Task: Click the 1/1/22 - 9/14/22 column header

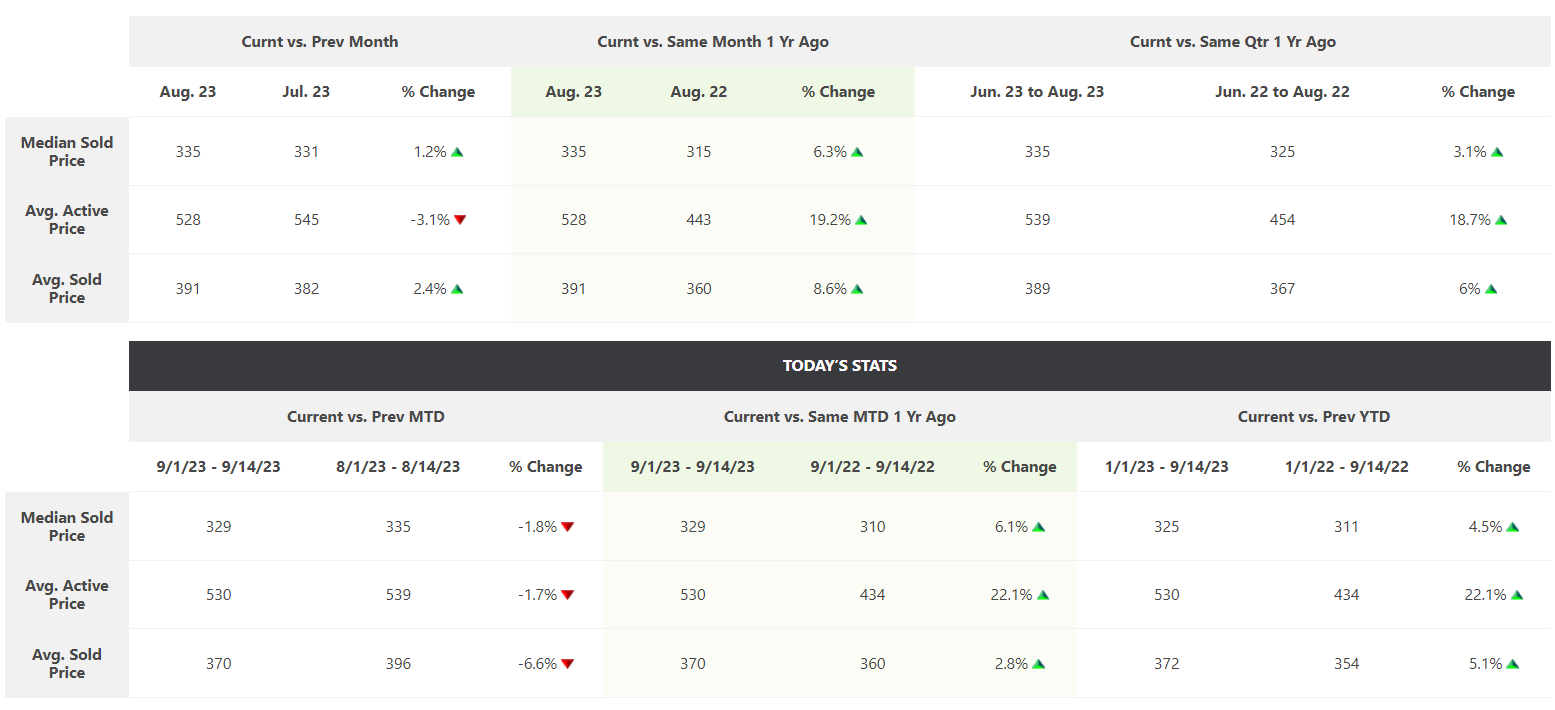Action: click(1346, 467)
